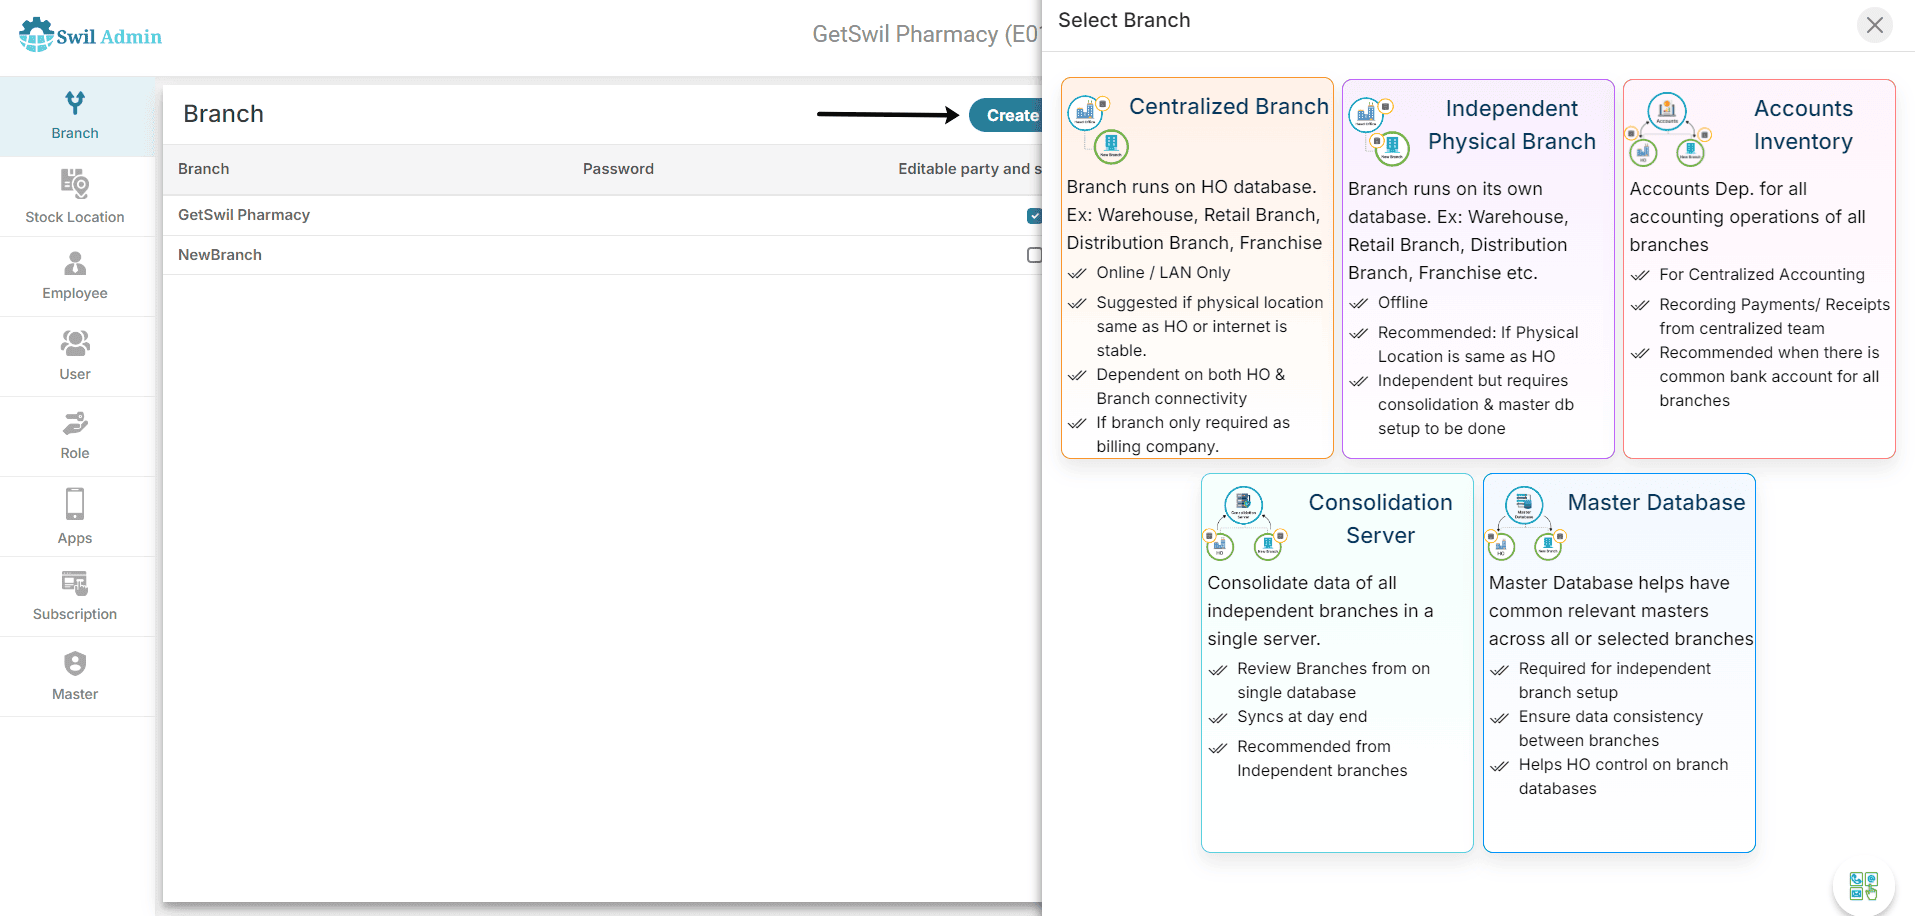
Task: Click the Branch page heading
Action: tap(223, 114)
